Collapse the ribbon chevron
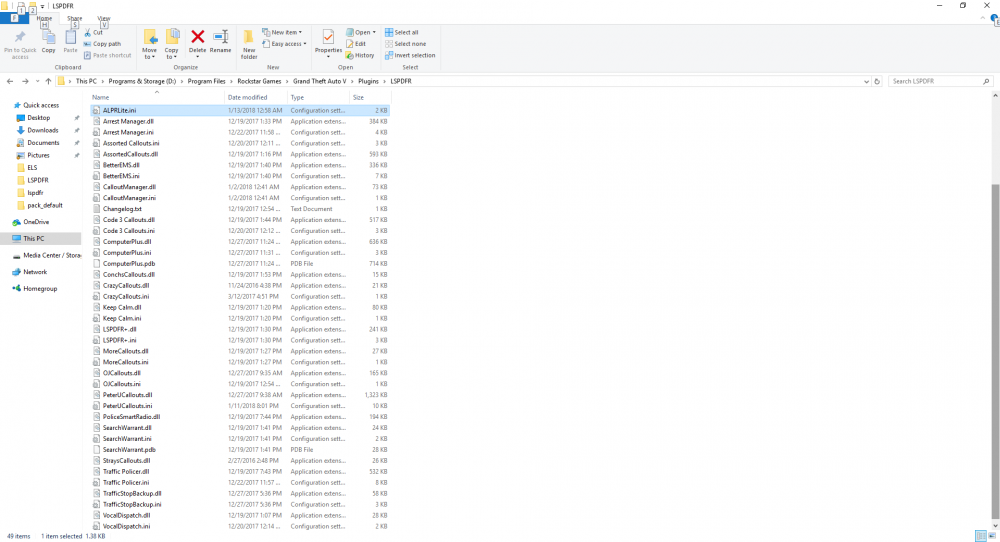The image size is (1000, 542). coord(983,18)
